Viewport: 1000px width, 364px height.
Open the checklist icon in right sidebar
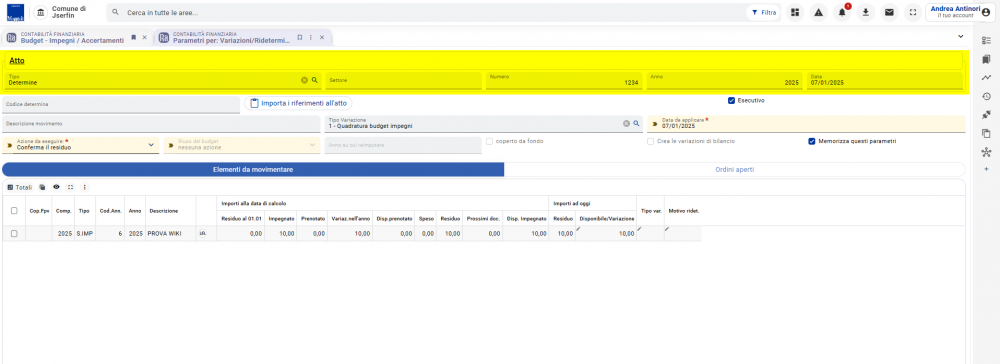point(986,41)
